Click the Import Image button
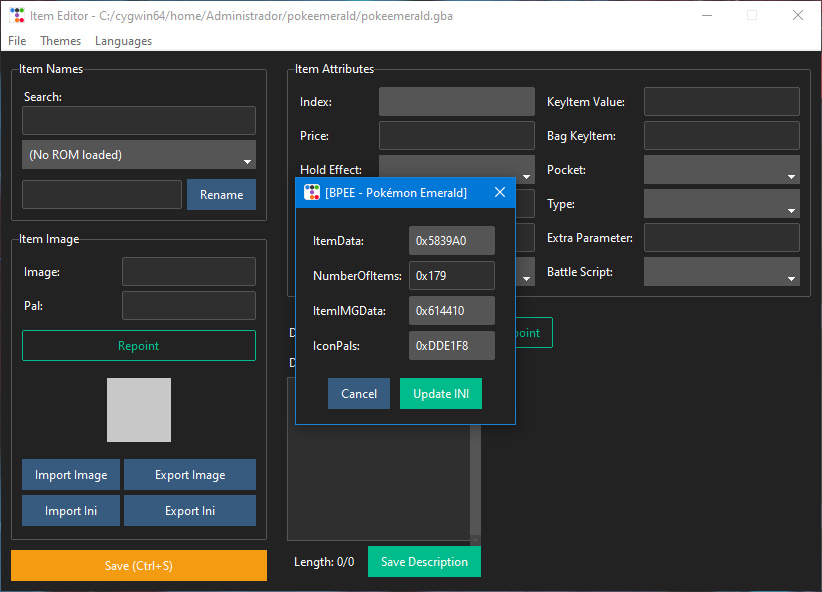The image size is (822, 592). click(x=71, y=475)
